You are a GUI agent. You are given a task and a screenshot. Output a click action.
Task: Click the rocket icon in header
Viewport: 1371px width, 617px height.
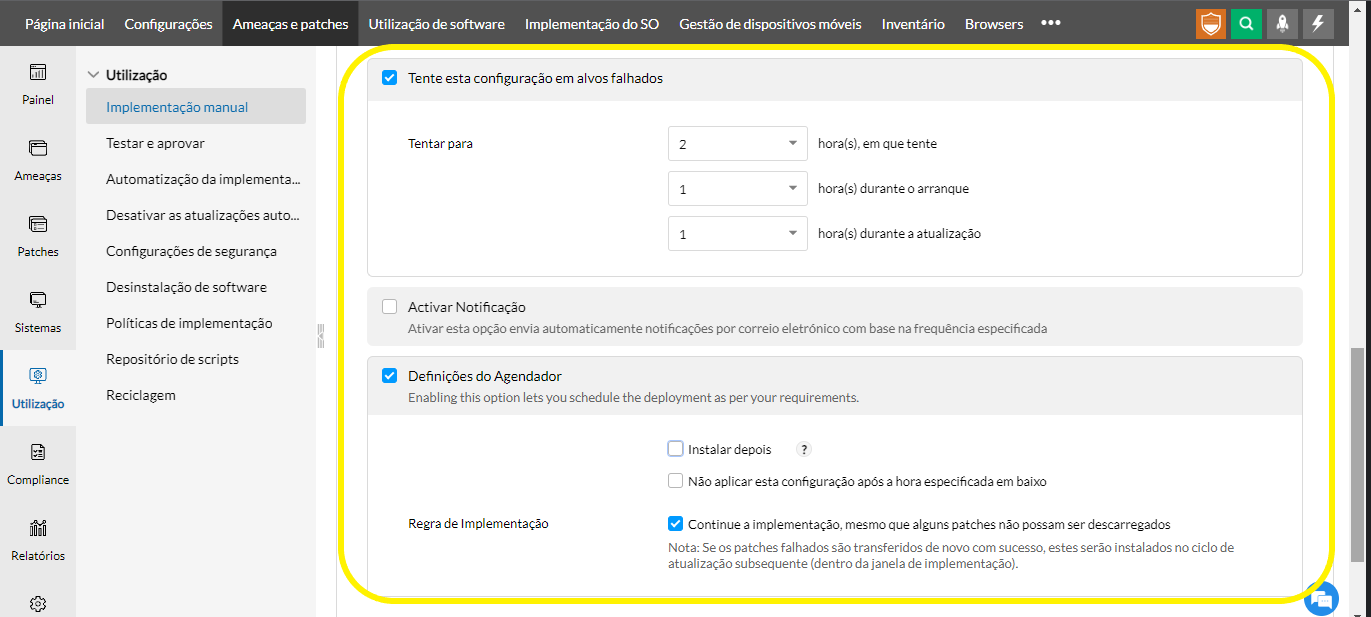1282,24
